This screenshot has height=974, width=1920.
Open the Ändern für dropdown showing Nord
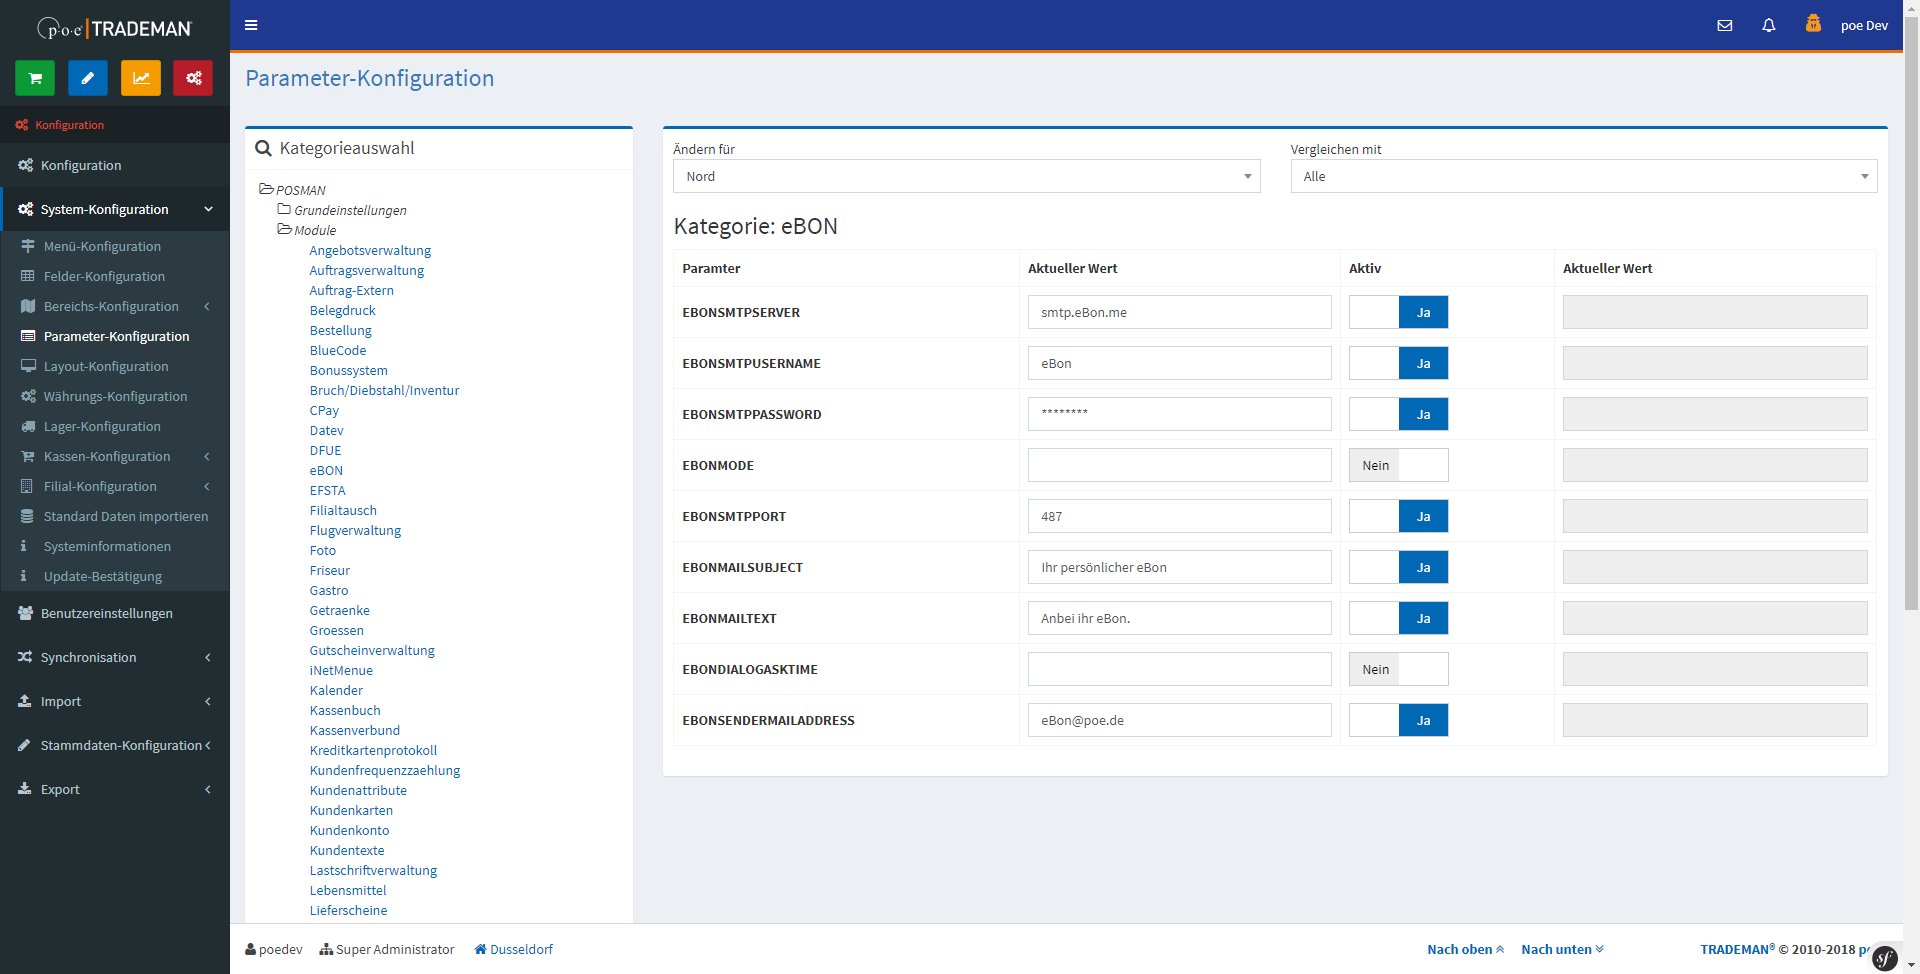pos(966,176)
